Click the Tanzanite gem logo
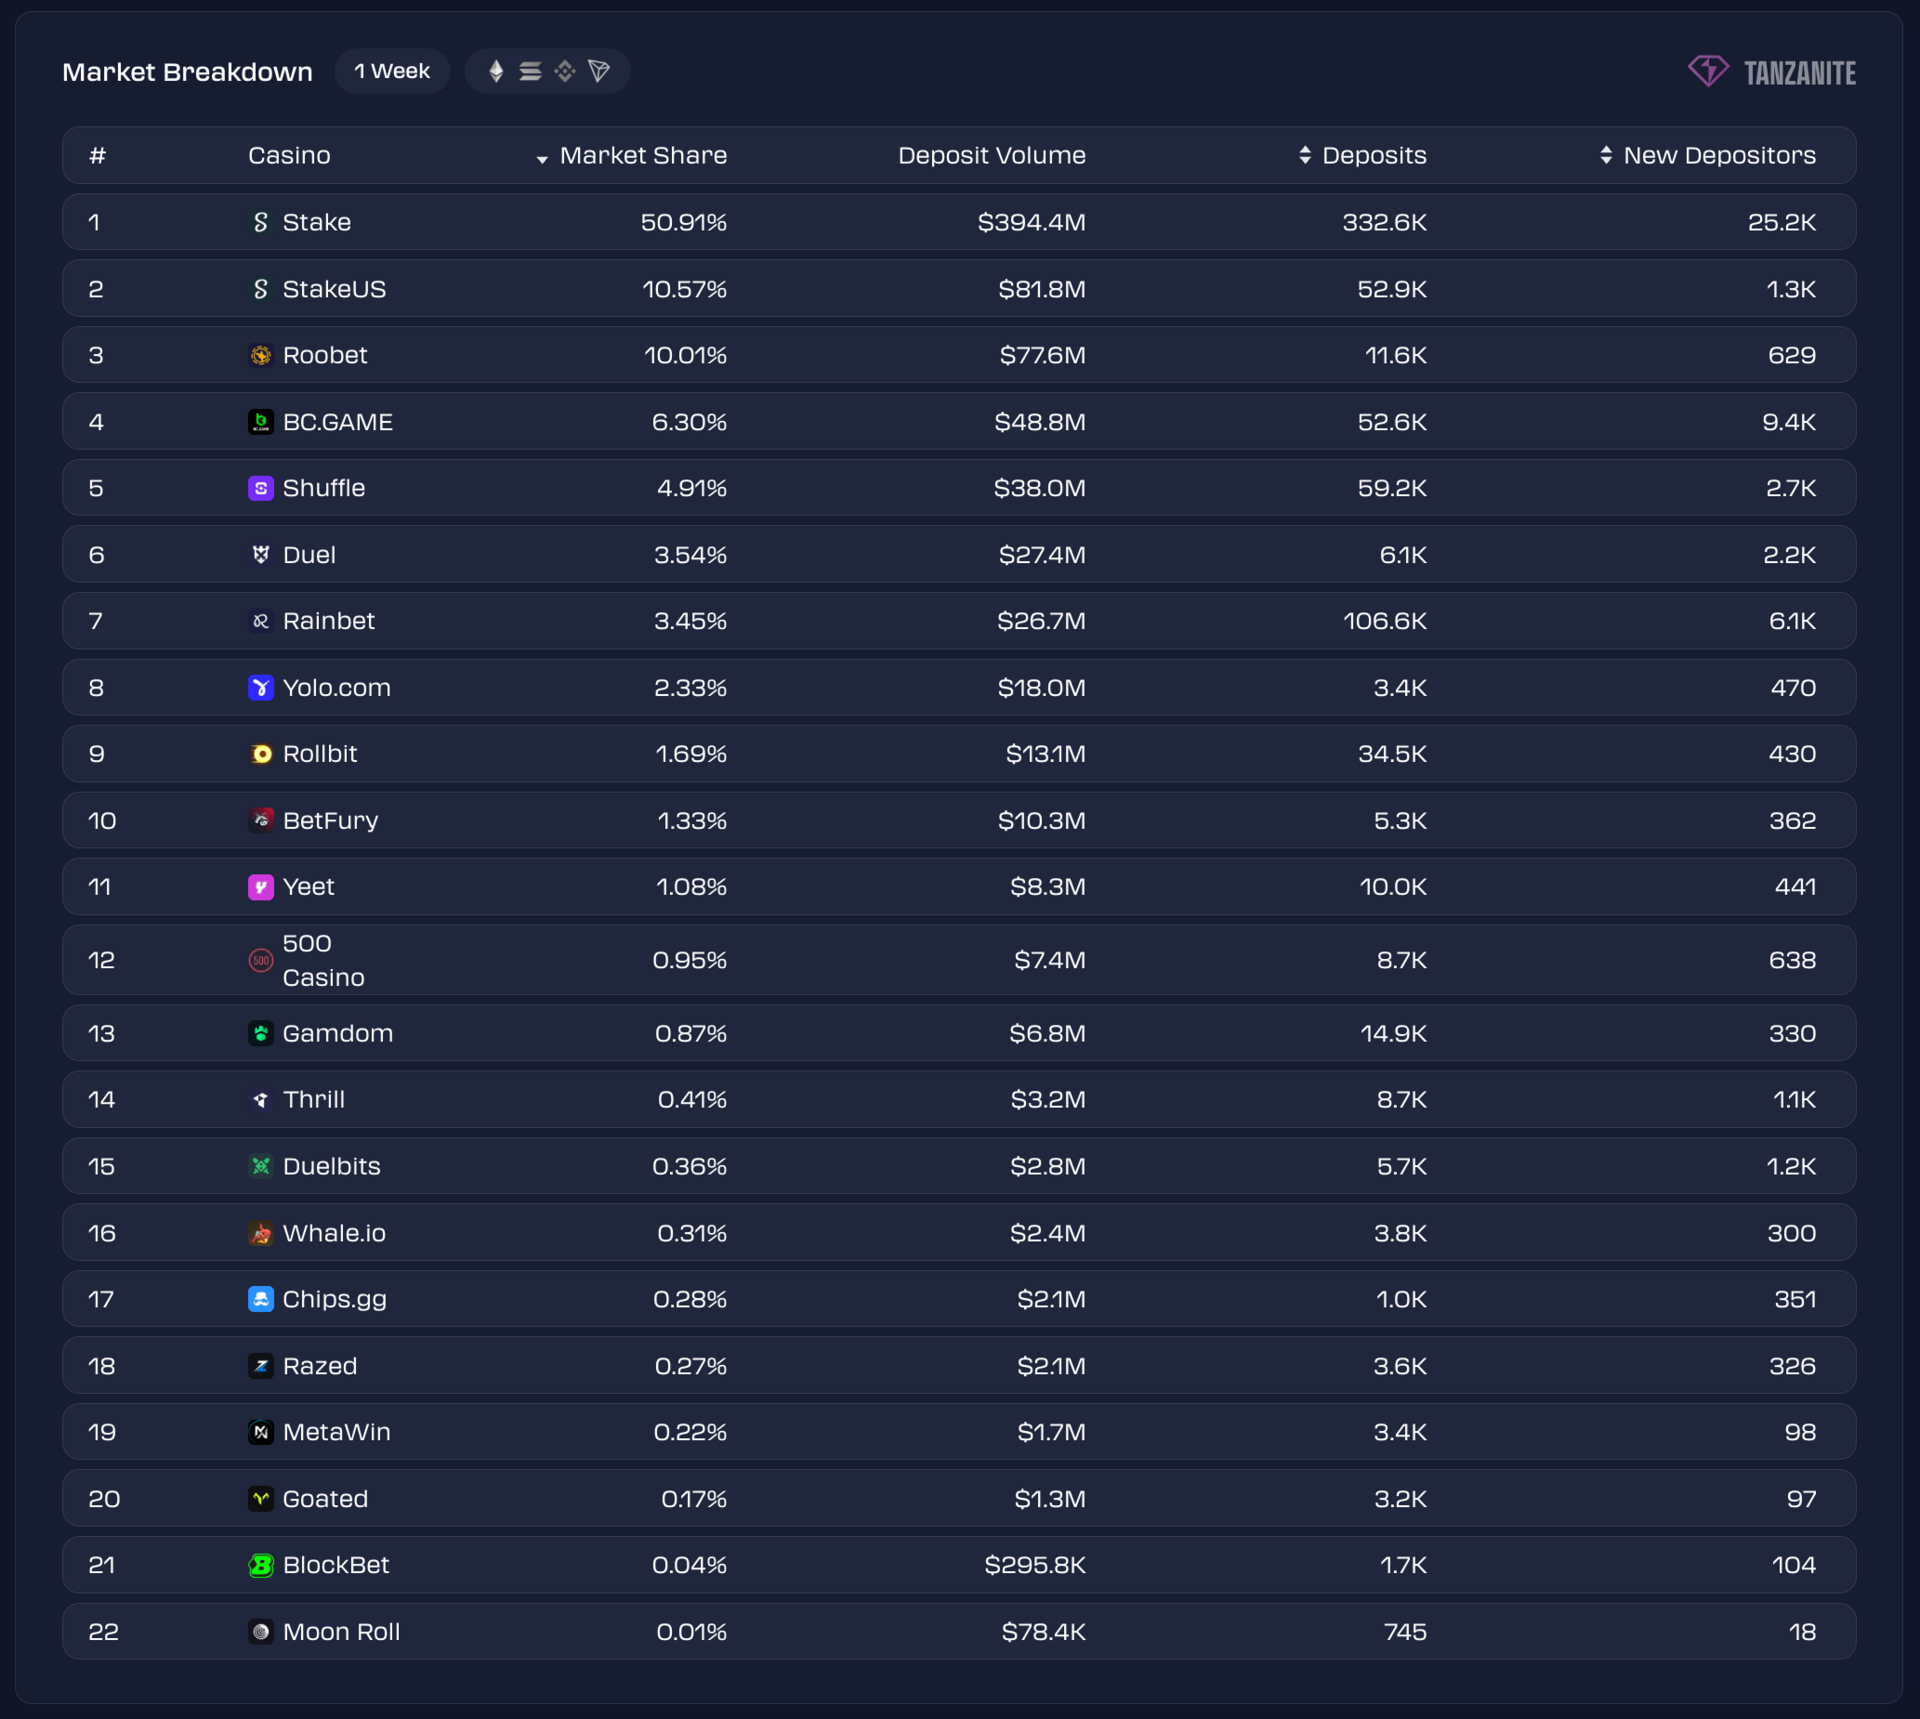1920x1719 pixels. [1708, 71]
